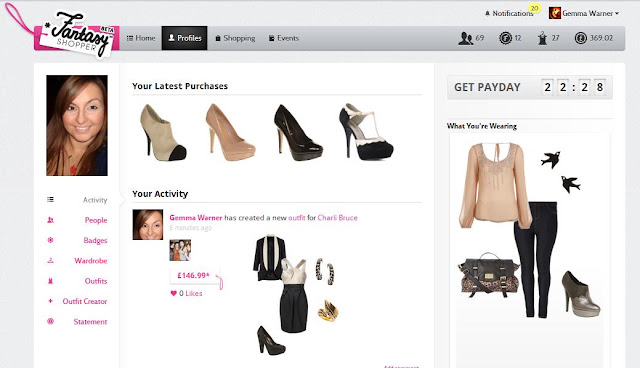Viewport: 640px width, 368px height.
Task: Click the small Charli Bruce group photo
Action: 180,250
